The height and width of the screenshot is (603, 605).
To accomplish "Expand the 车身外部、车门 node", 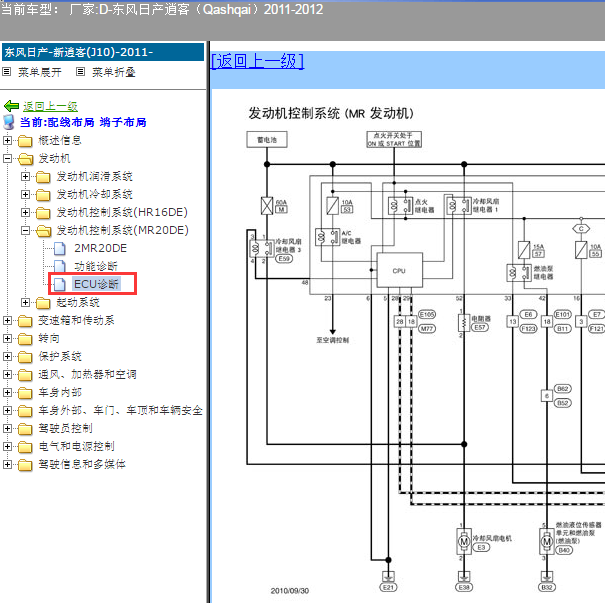I will [x=7, y=410].
